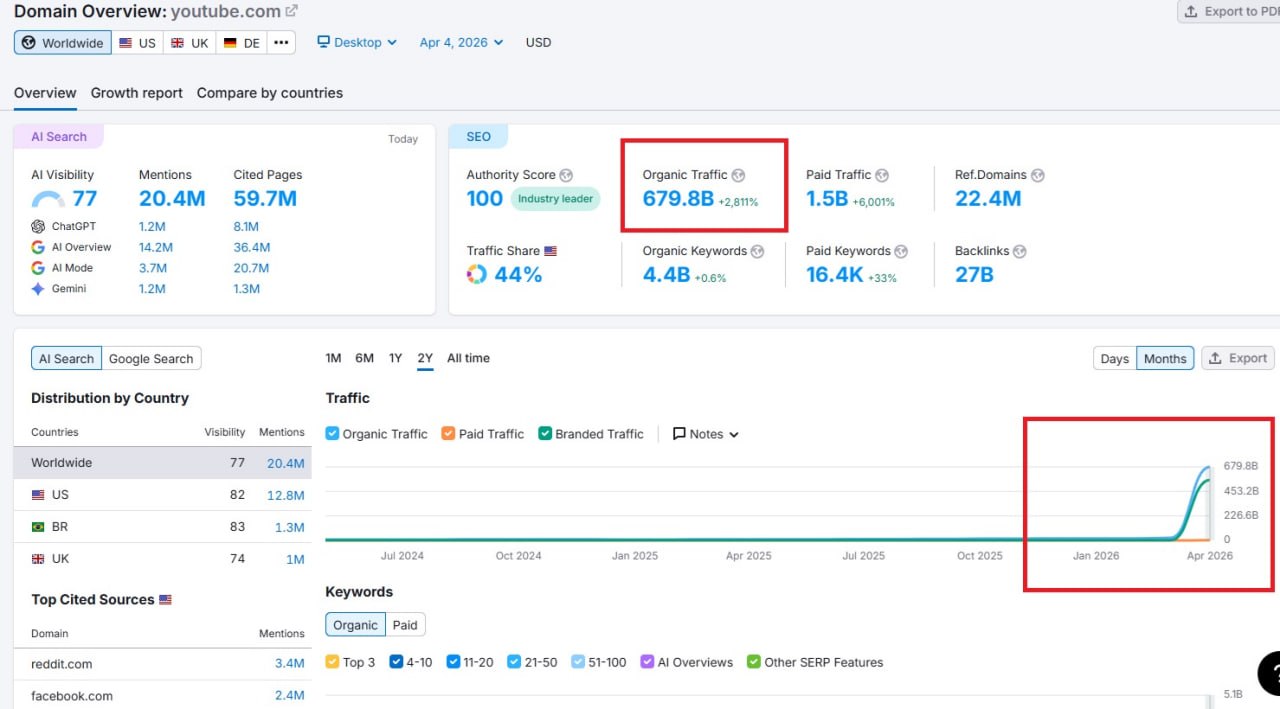
Task: Uncheck the Organic Traffic checkbox
Action: (333, 434)
